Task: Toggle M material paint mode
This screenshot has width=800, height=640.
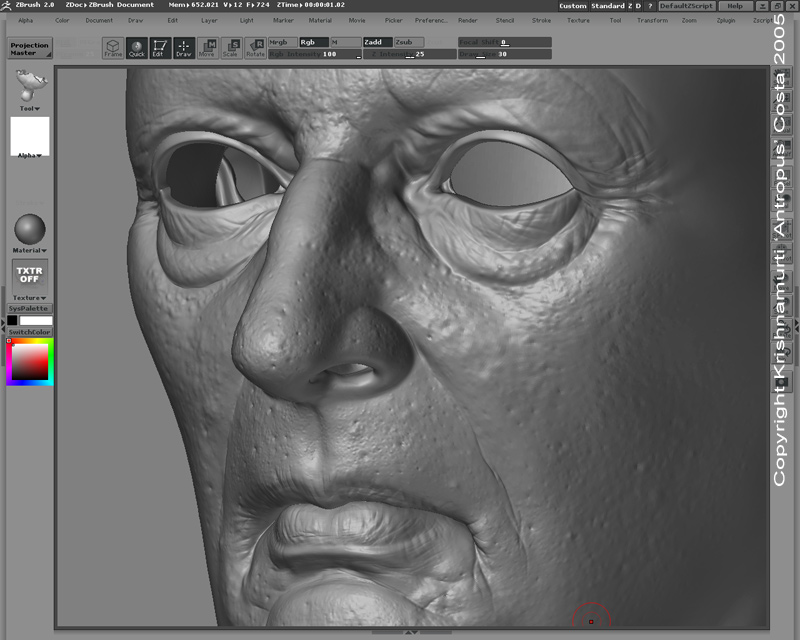Action: tap(345, 42)
